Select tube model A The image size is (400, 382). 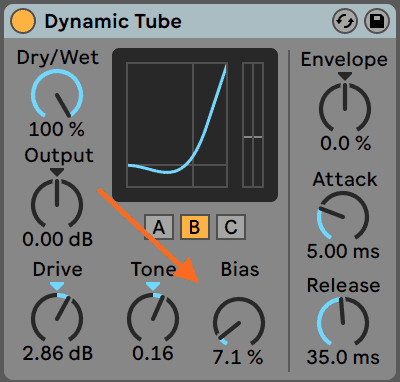coord(159,227)
